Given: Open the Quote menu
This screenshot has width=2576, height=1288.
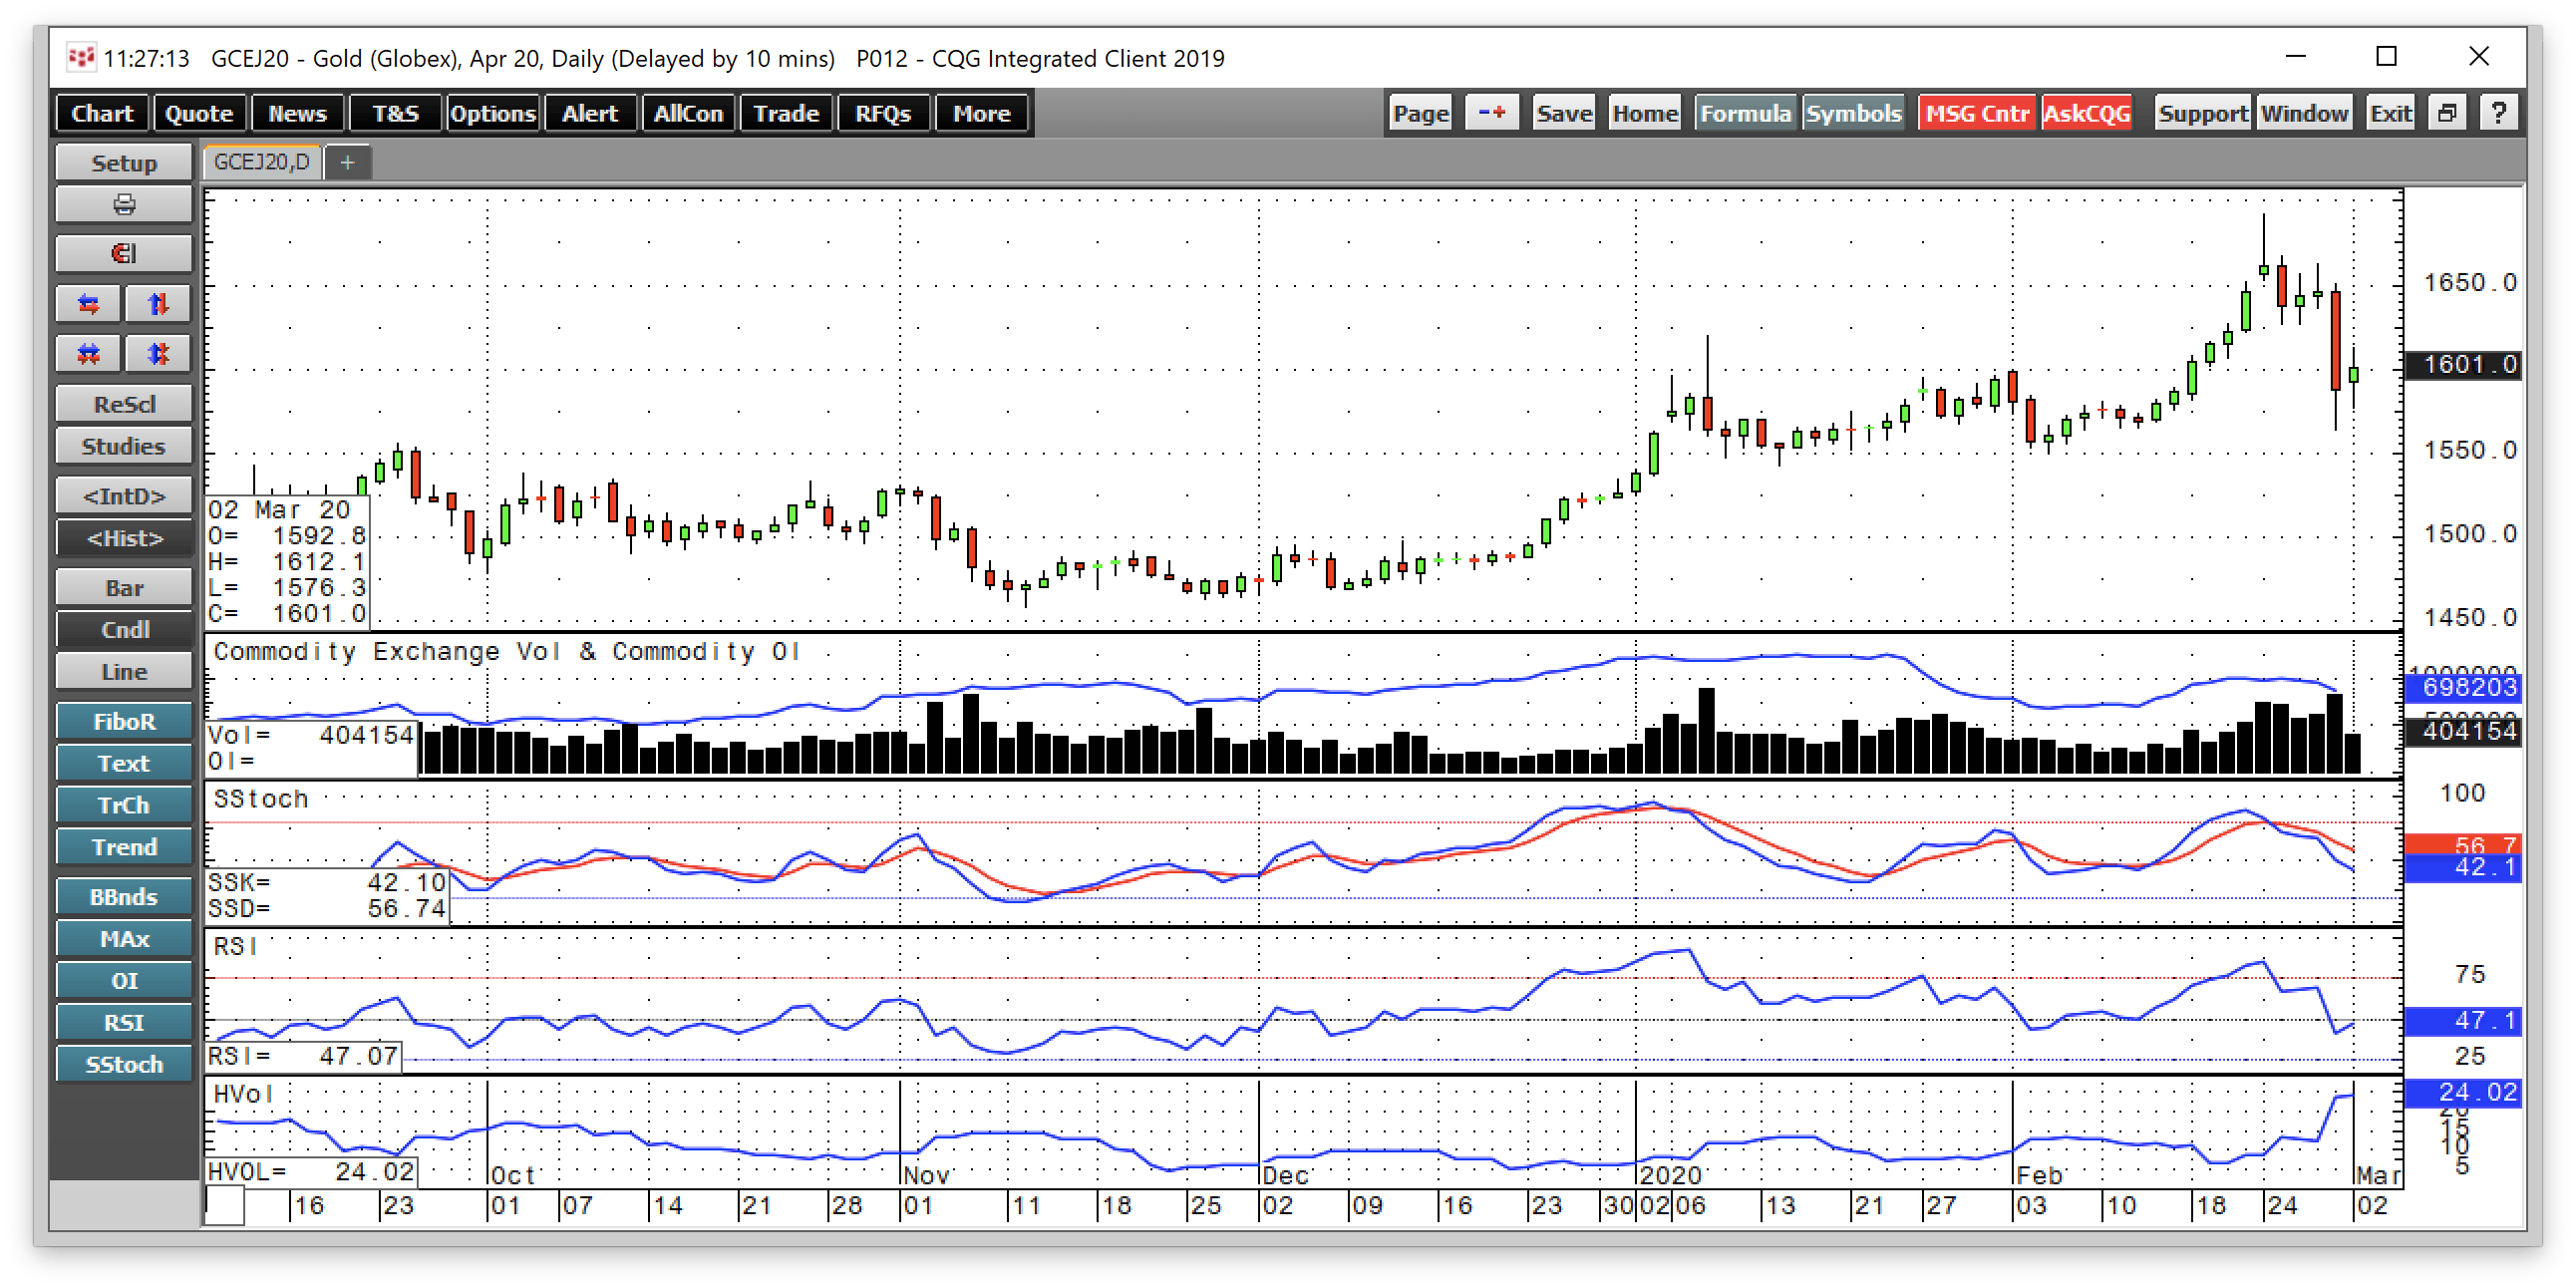Looking at the screenshot, I should [199, 113].
